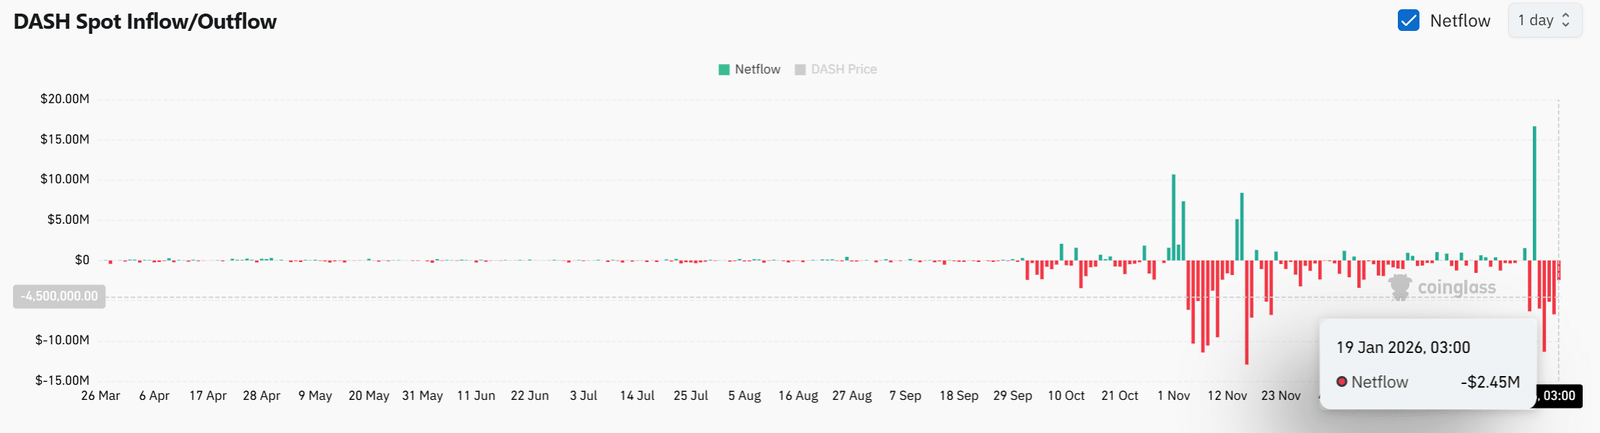The width and height of the screenshot is (1600, 433).
Task: Click the black "03:00" crosshair time tag
Action: 1556,396
